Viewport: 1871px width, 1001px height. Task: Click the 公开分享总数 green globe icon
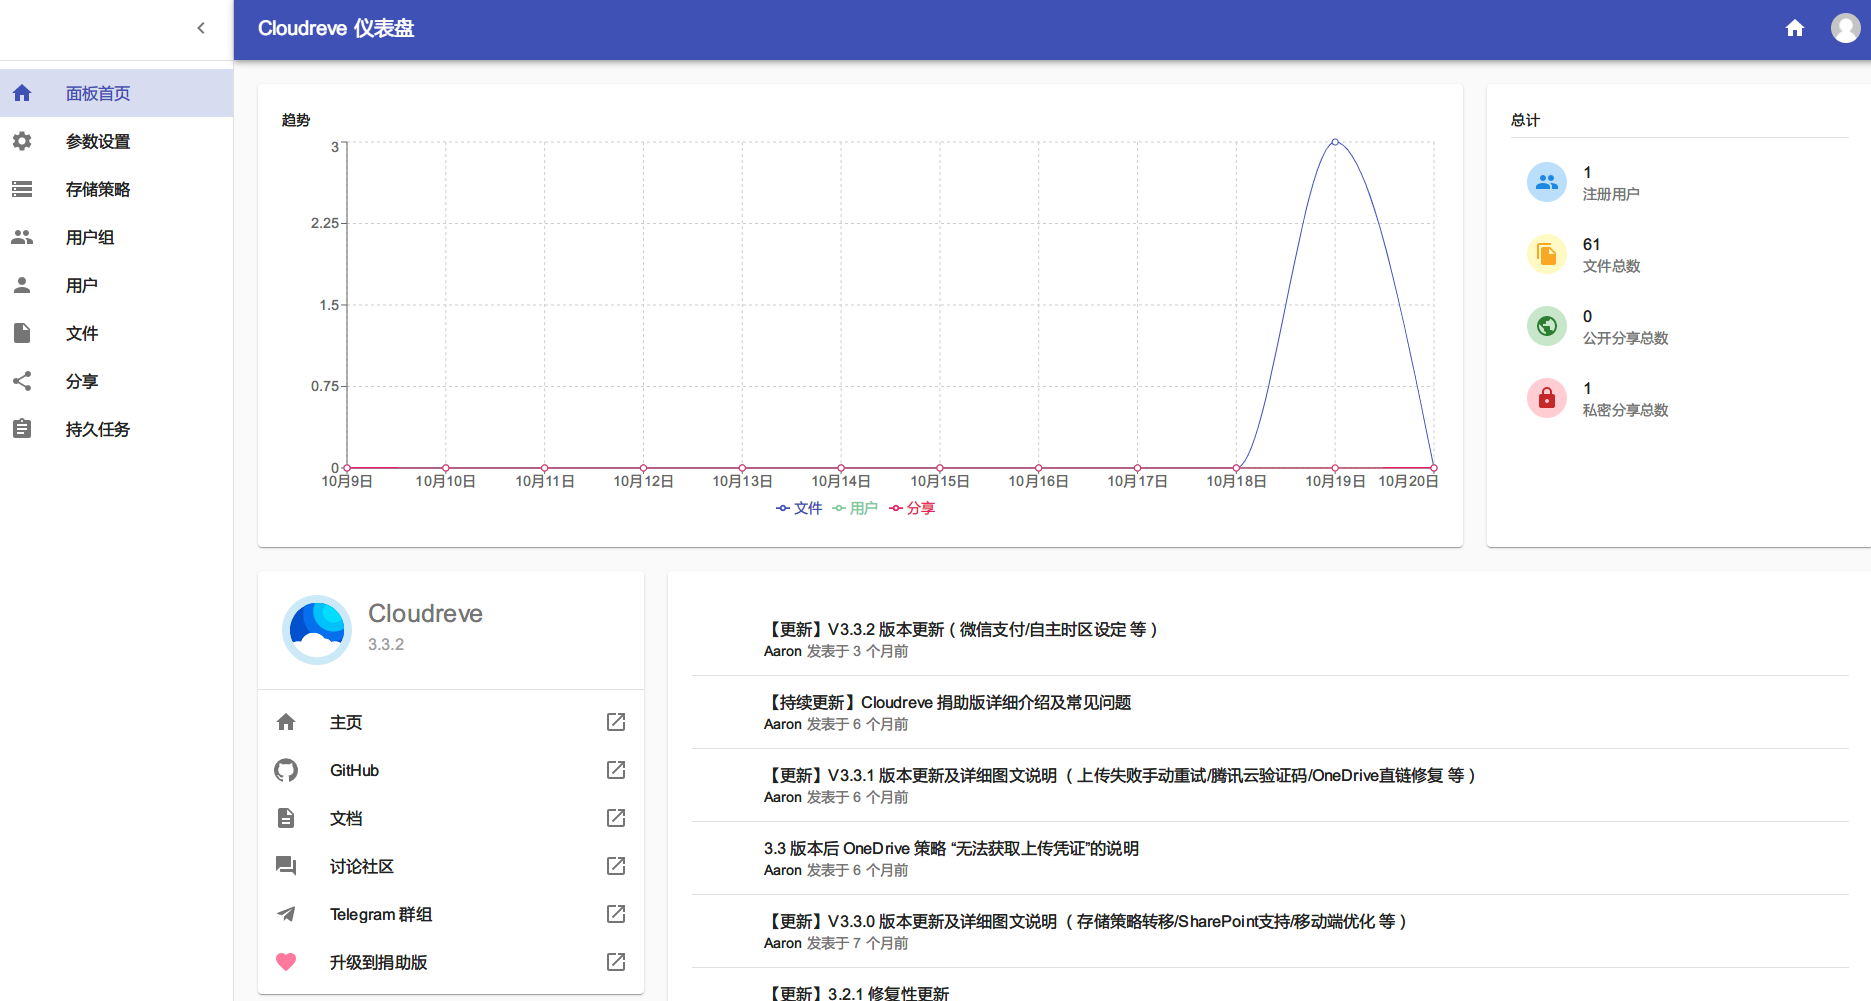[1547, 326]
